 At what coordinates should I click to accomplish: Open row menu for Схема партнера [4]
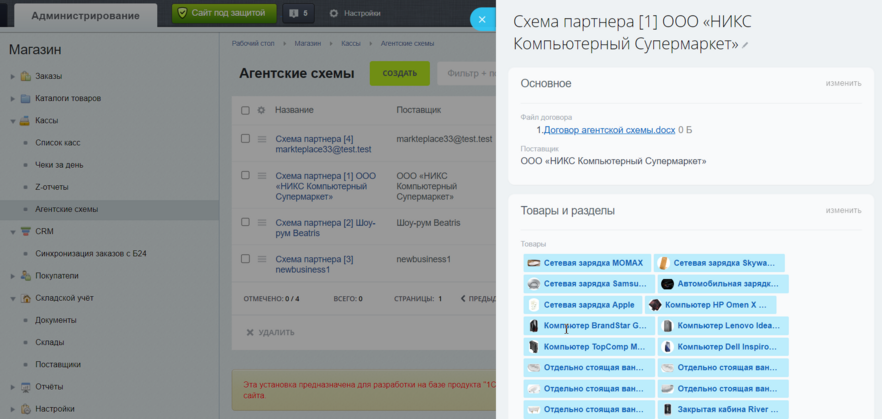(262, 139)
